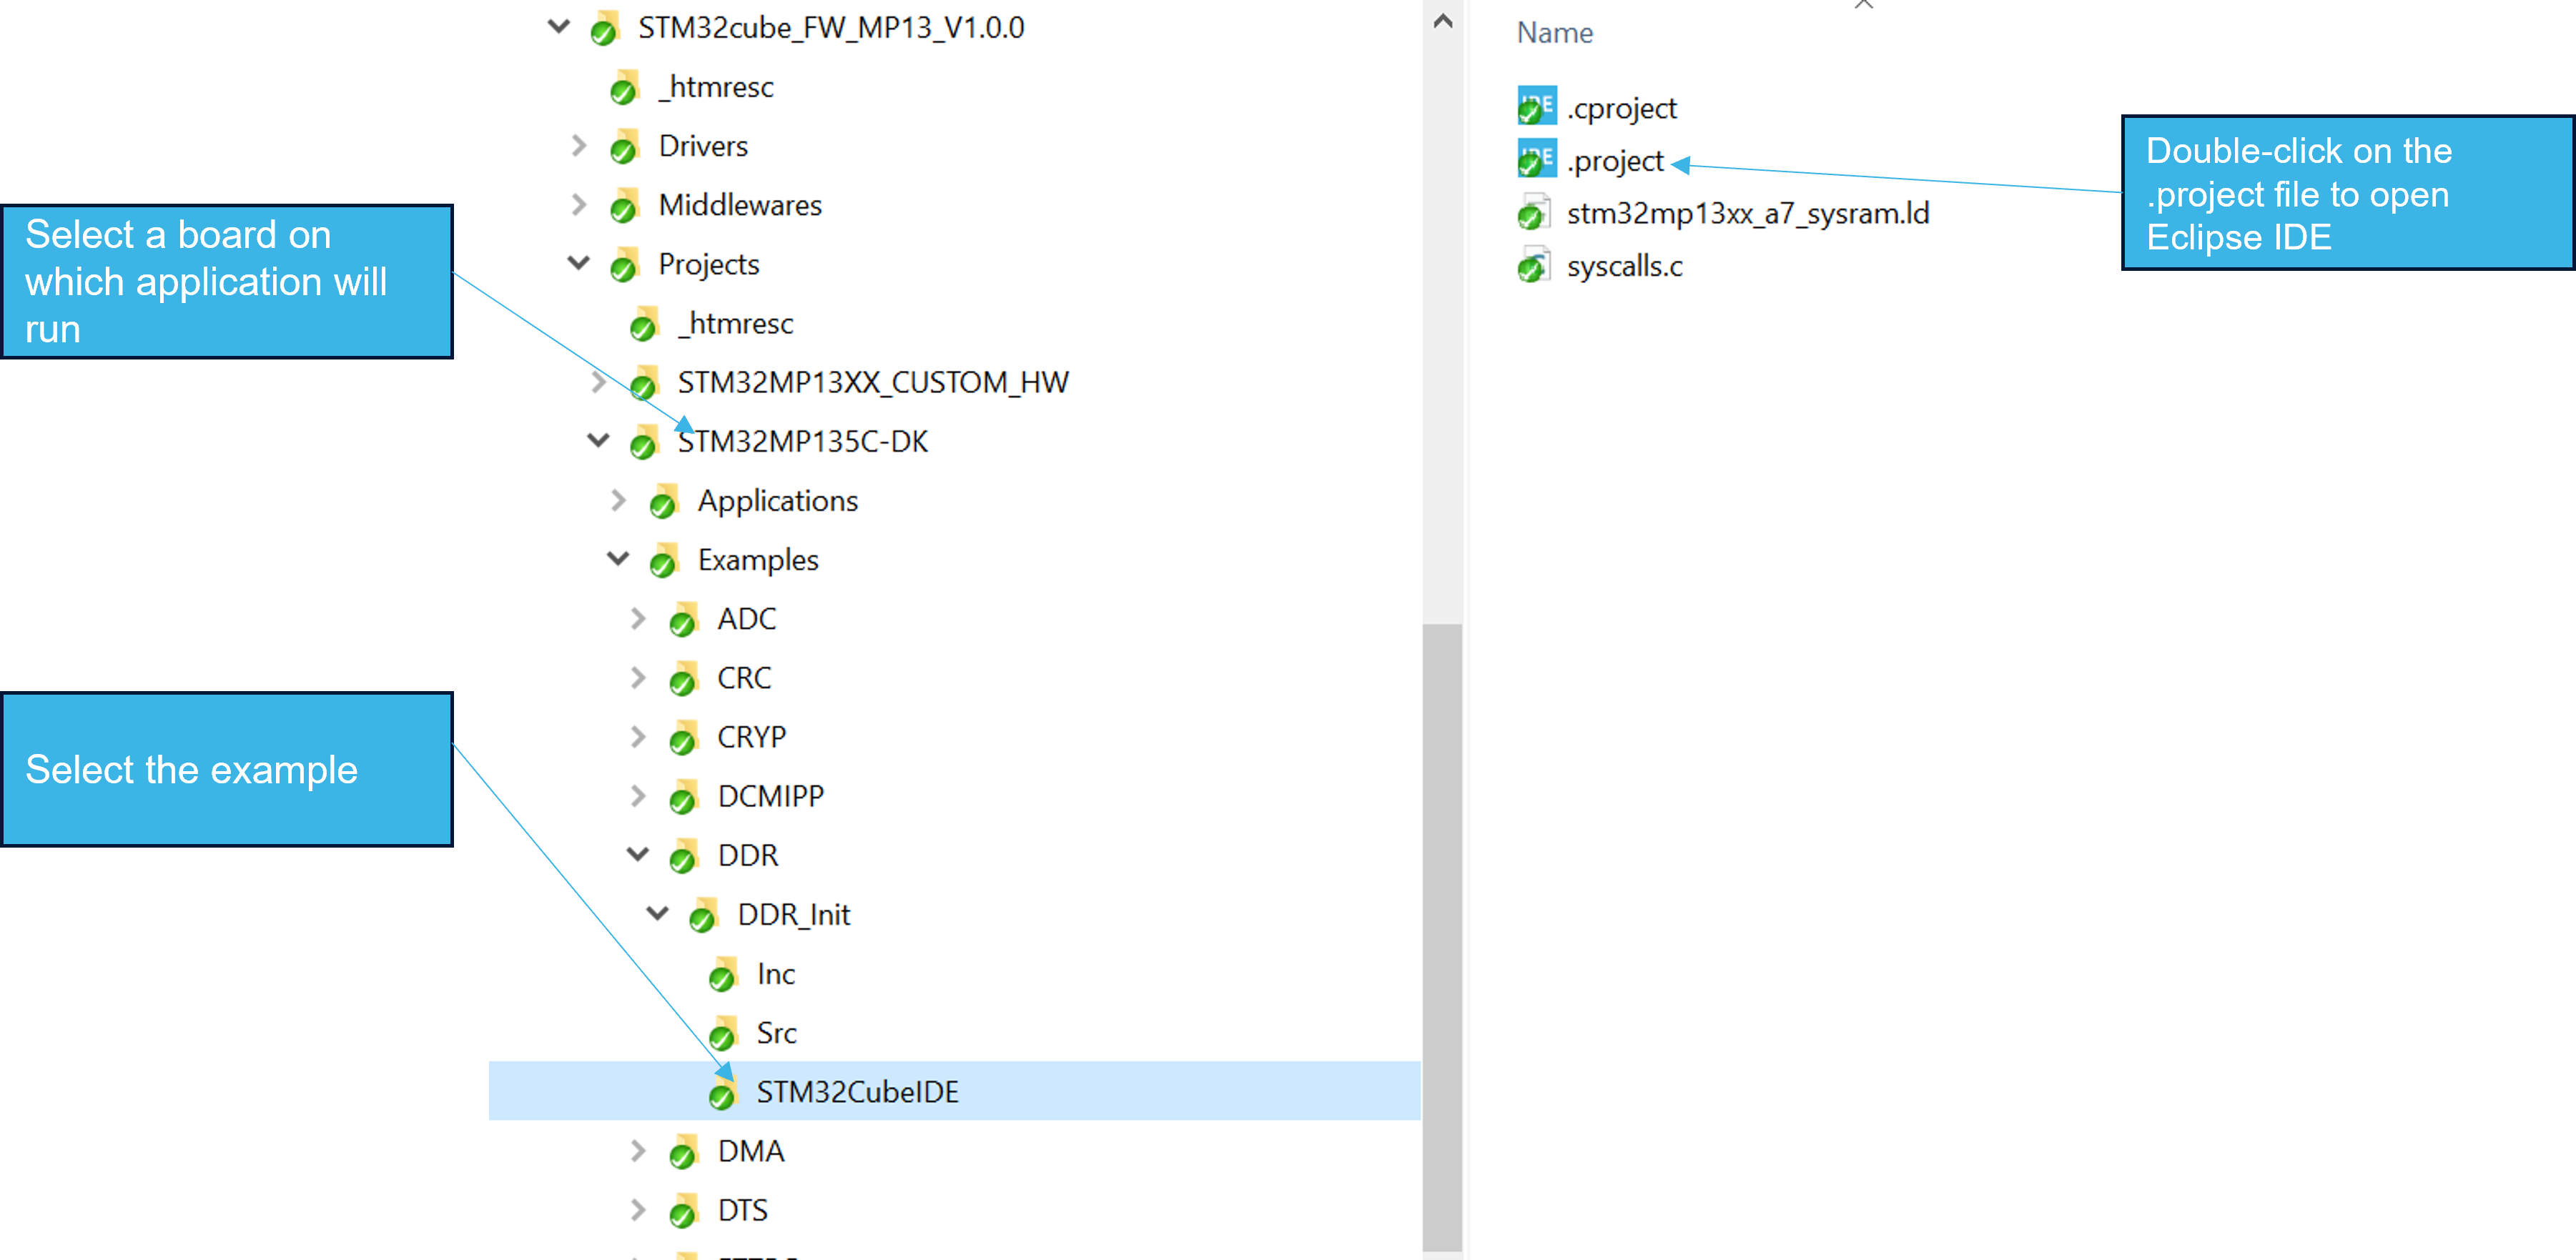
Task: Click the folder tree scrollbar thumb
Action: [x=1442, y=936]
